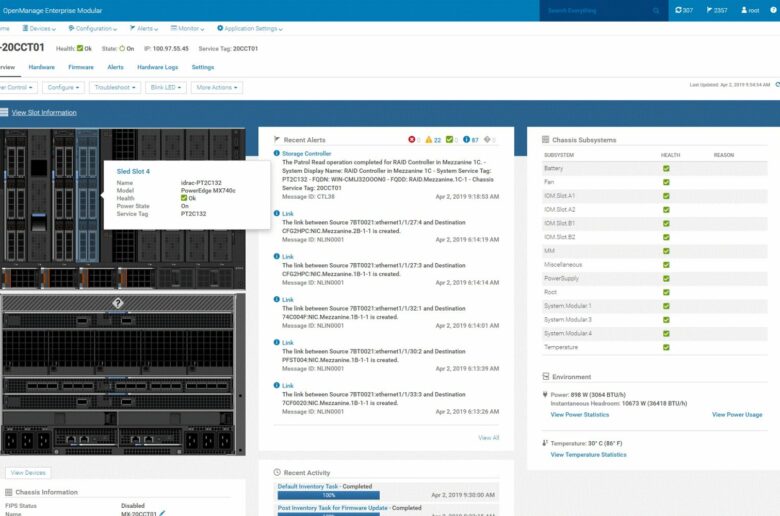Click the question mark badge on chassis rear

point(117,303)
